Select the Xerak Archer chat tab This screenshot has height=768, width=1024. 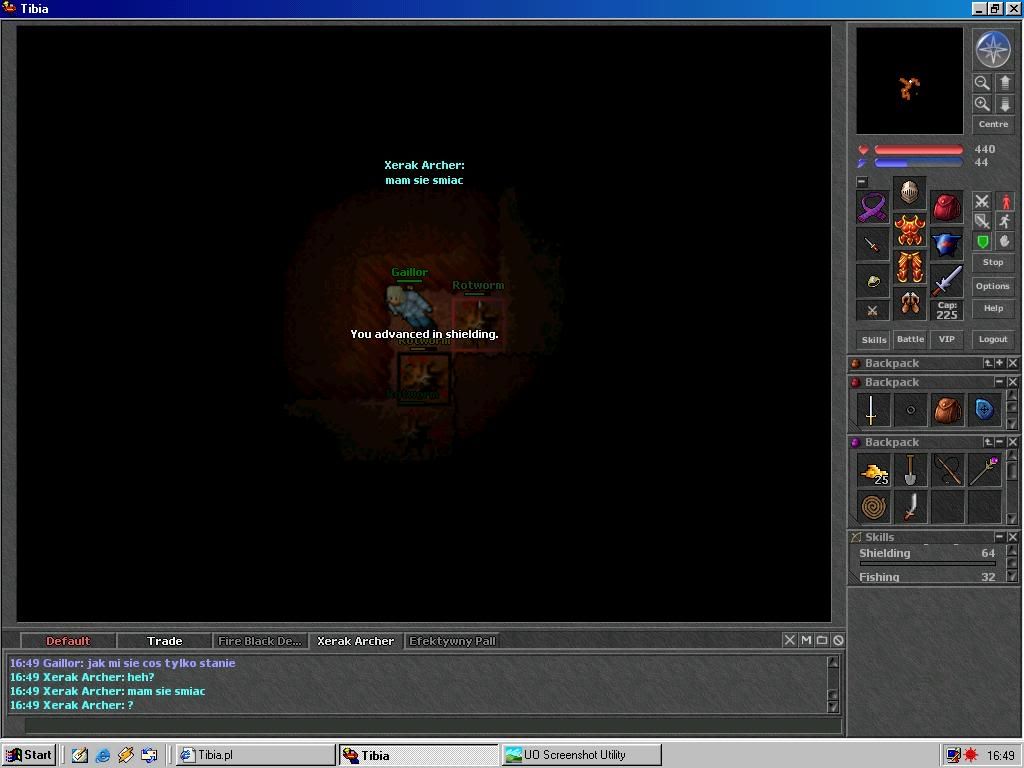[355, 641]
